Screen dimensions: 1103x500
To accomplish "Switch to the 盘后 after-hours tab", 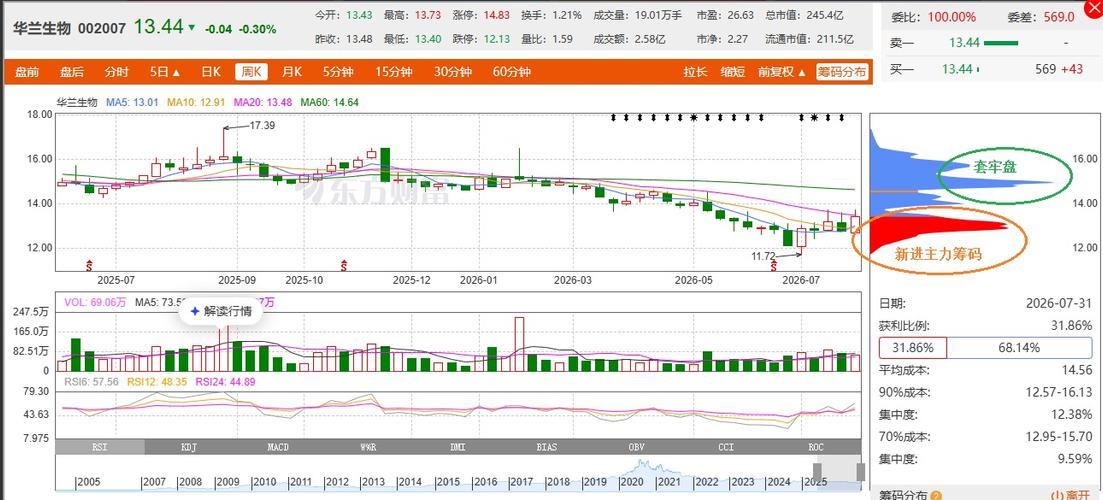I will click(x=72, y=72).
